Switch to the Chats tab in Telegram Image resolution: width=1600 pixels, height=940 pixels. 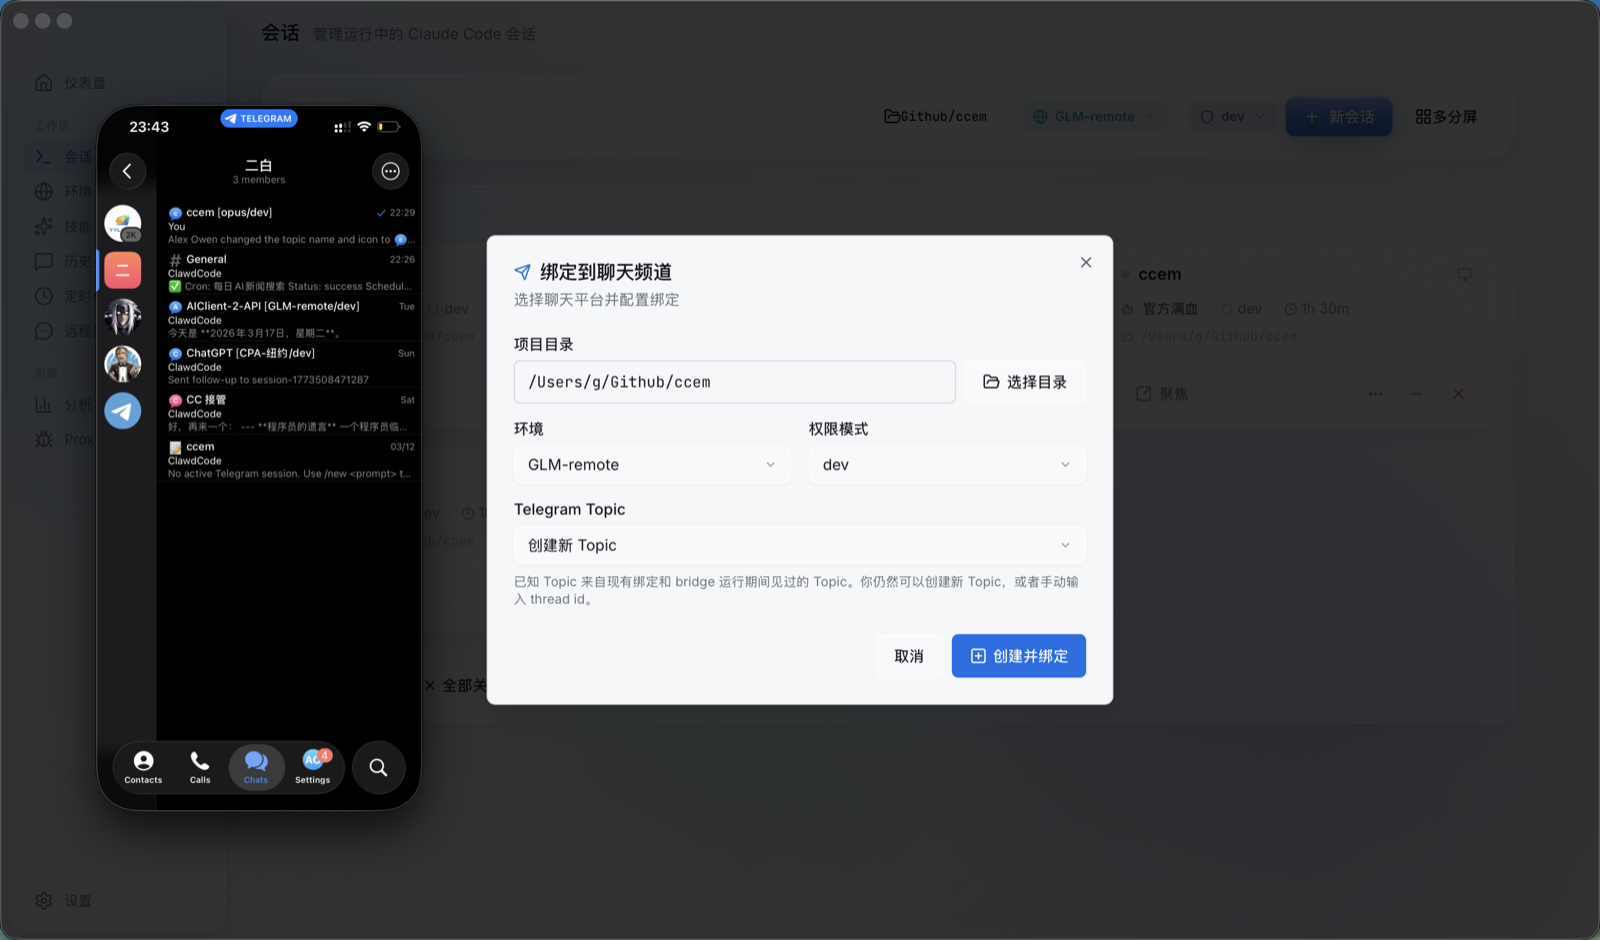pyautogui.click(x=256, y=767)
